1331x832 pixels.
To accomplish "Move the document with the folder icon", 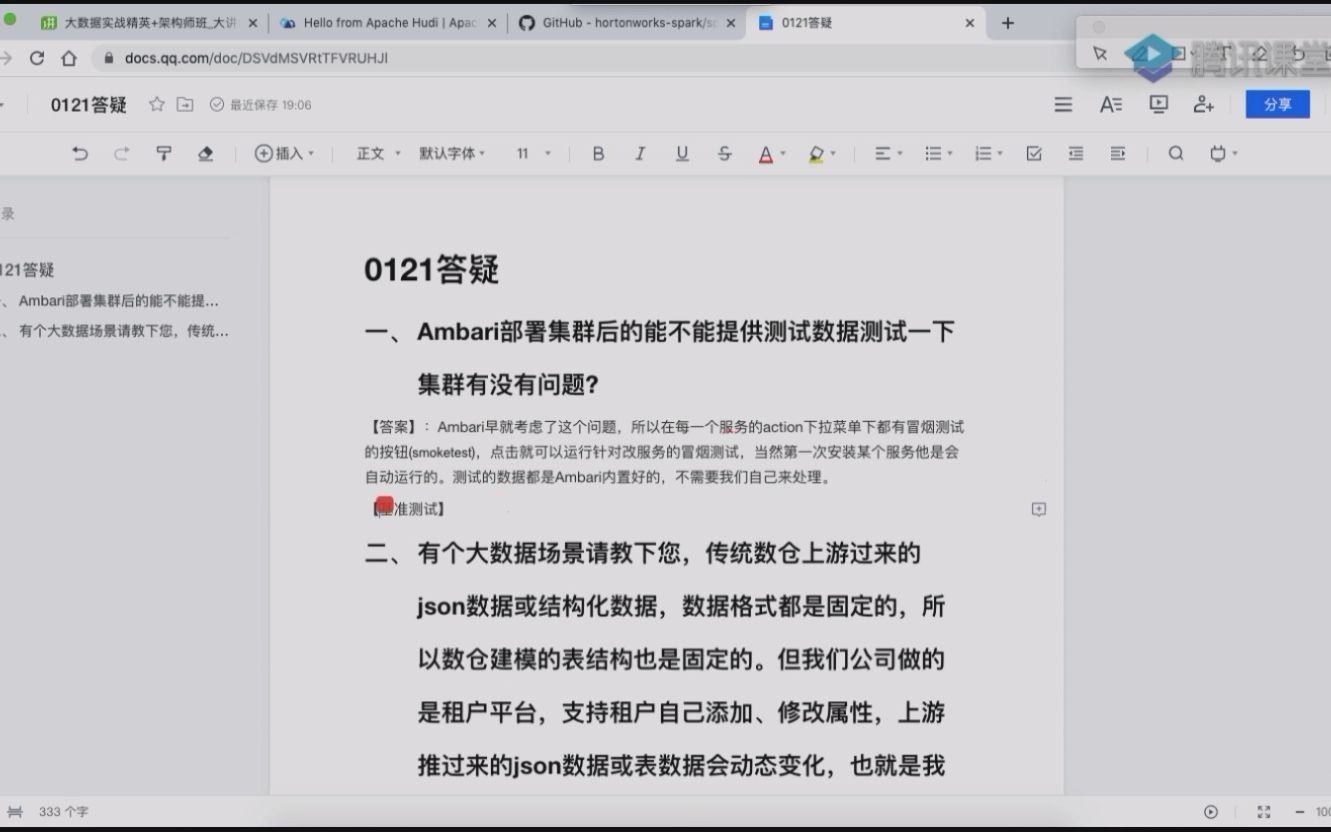I will click(x=185, y=104).
